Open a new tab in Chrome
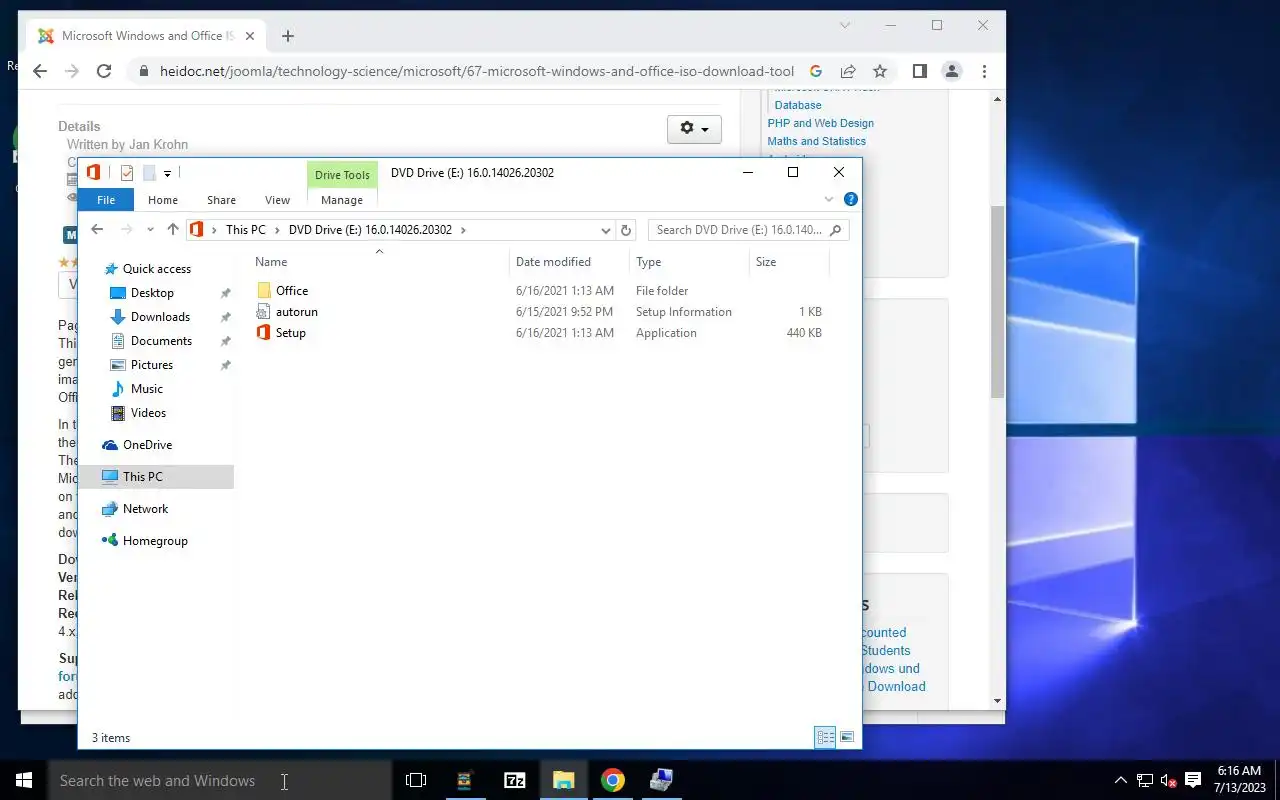Image resolution: width=1280 pixels, height=800 pixels. (288, 36)
